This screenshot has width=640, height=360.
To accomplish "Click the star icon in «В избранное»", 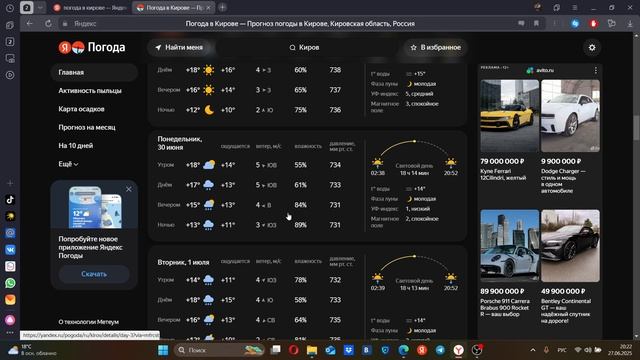I will pyautogui.click(x=413, y=48).
